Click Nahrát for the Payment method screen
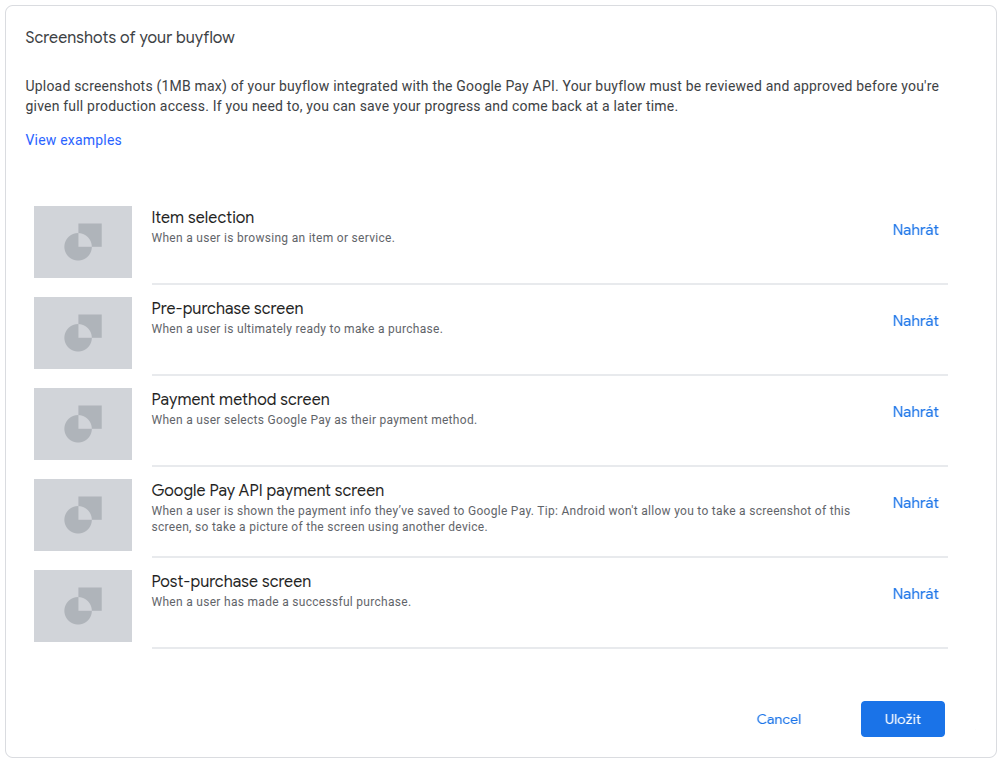This screenshot has height=764, width=1003. 915,412
